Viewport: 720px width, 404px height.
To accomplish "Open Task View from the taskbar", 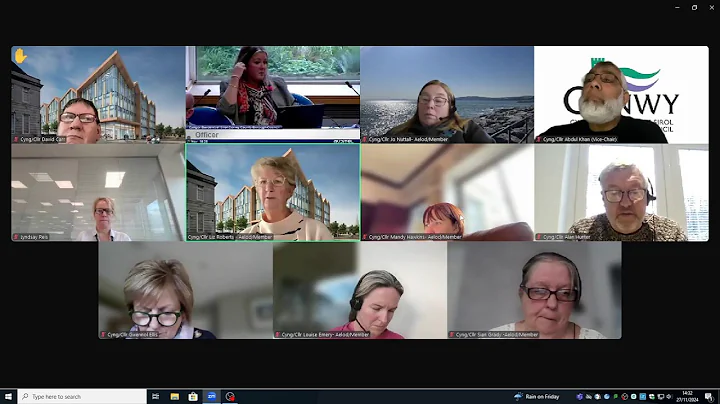I will click(156, 396).
